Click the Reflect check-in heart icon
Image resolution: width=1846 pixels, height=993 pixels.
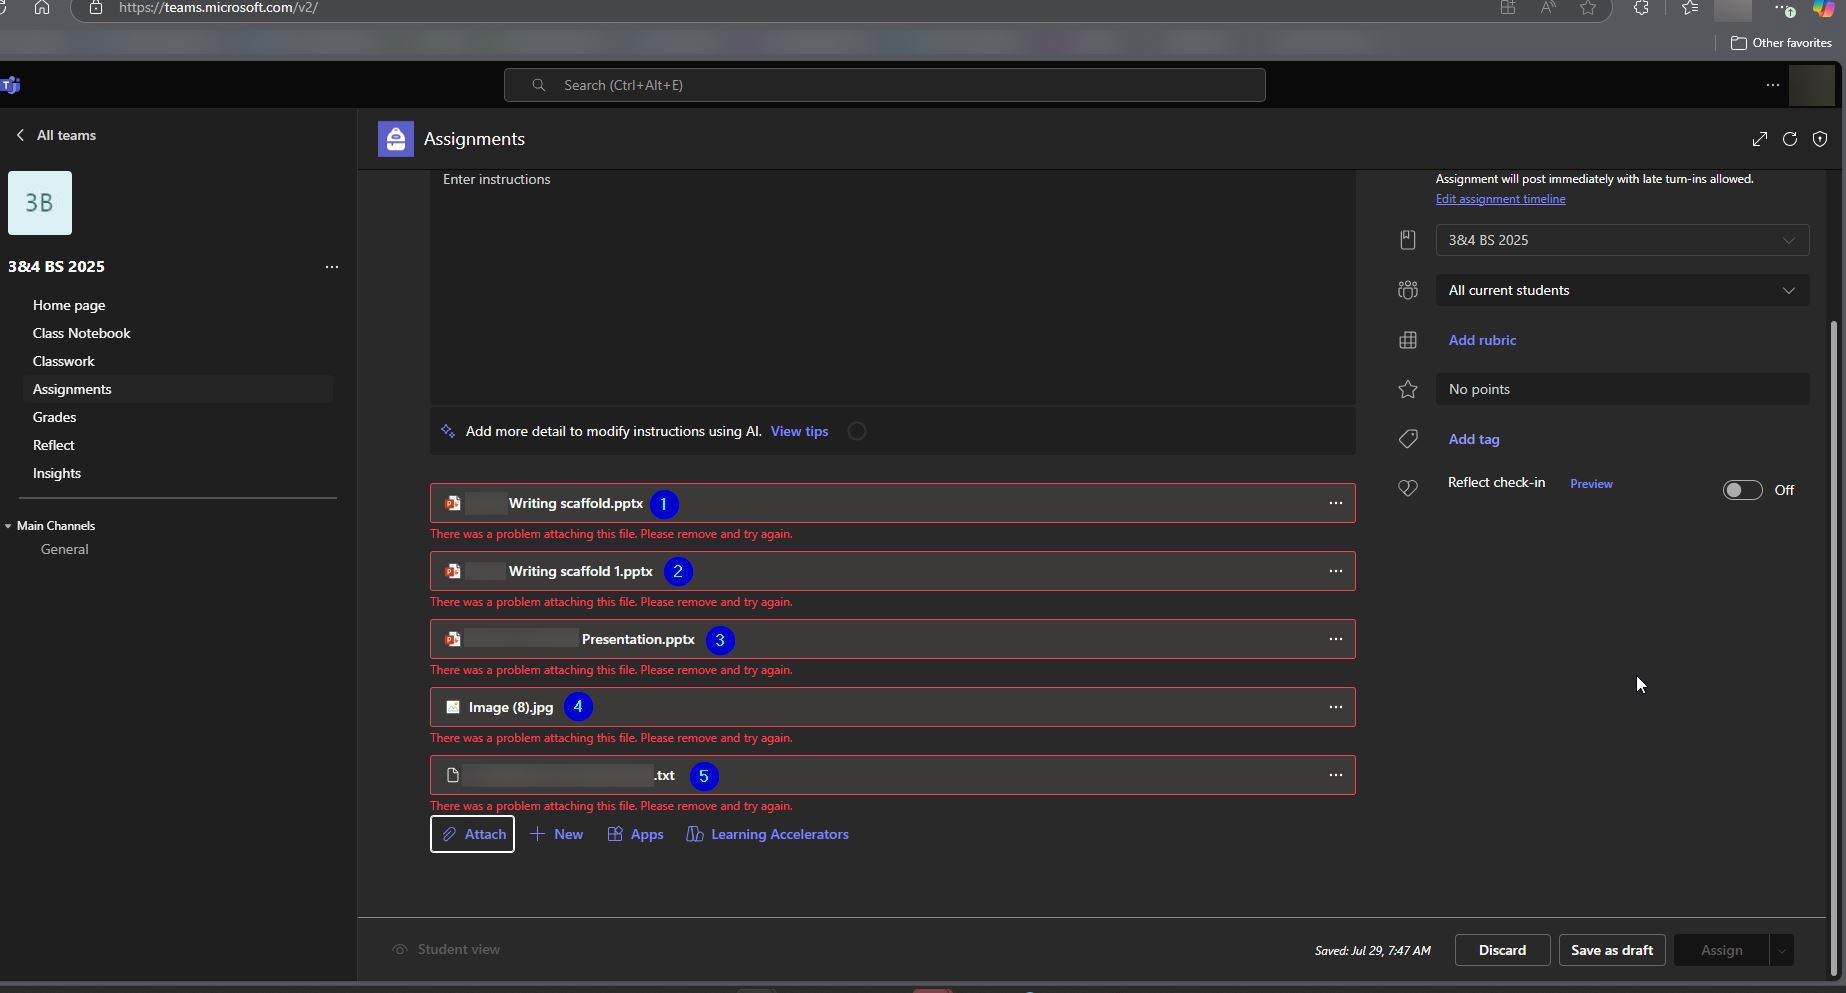click(x=1408, y=489)
